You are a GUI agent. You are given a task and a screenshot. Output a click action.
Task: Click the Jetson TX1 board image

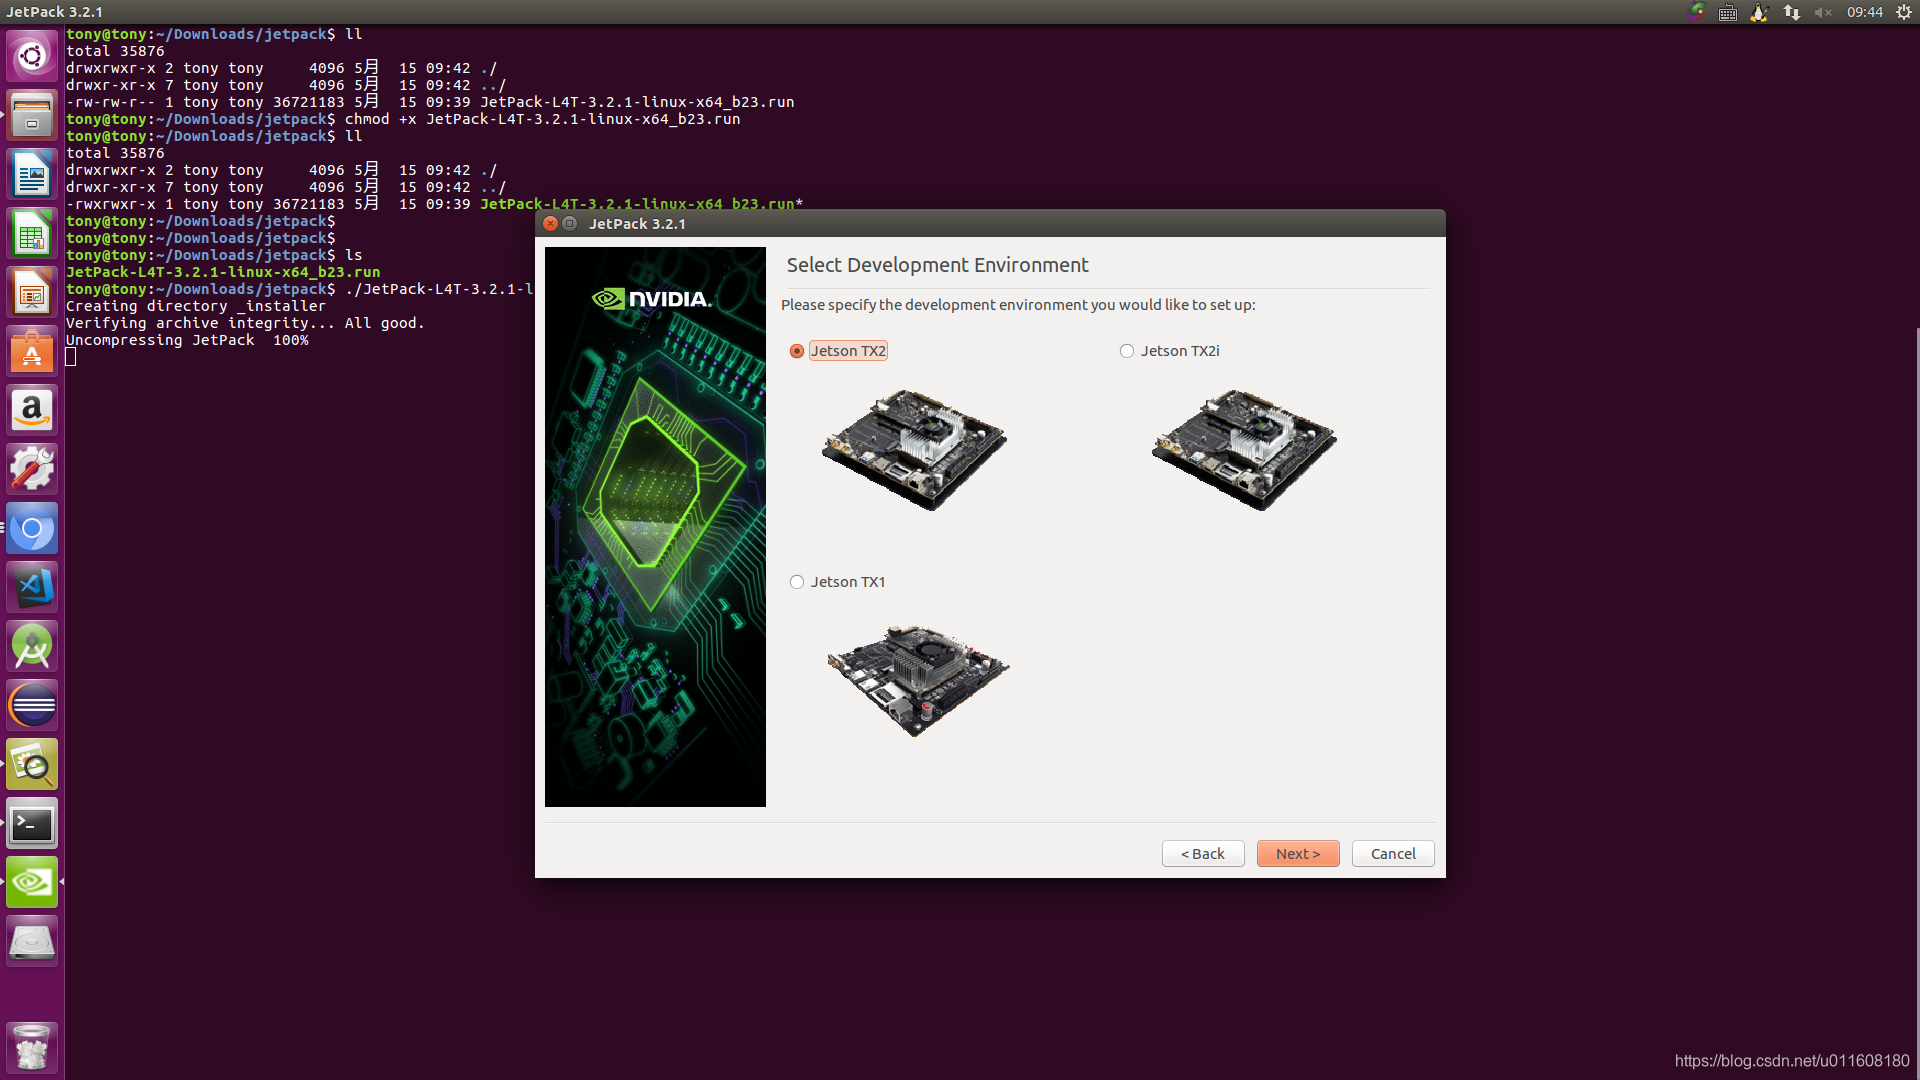(x=918, y=681)
